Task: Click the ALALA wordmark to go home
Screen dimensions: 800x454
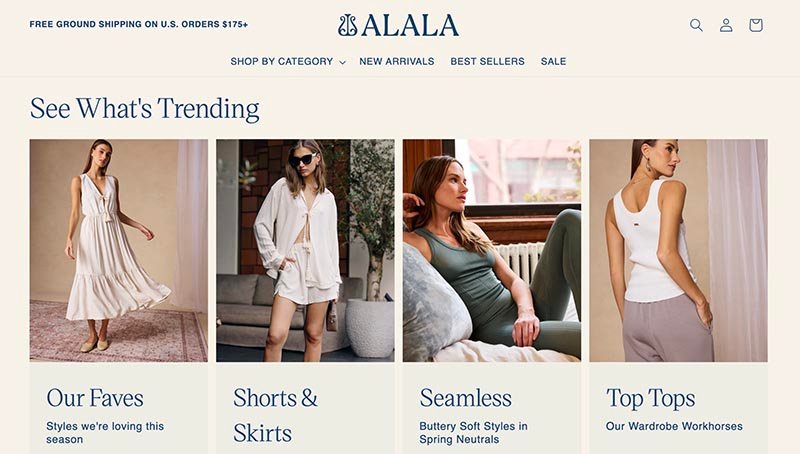Action: click(411, 26)
